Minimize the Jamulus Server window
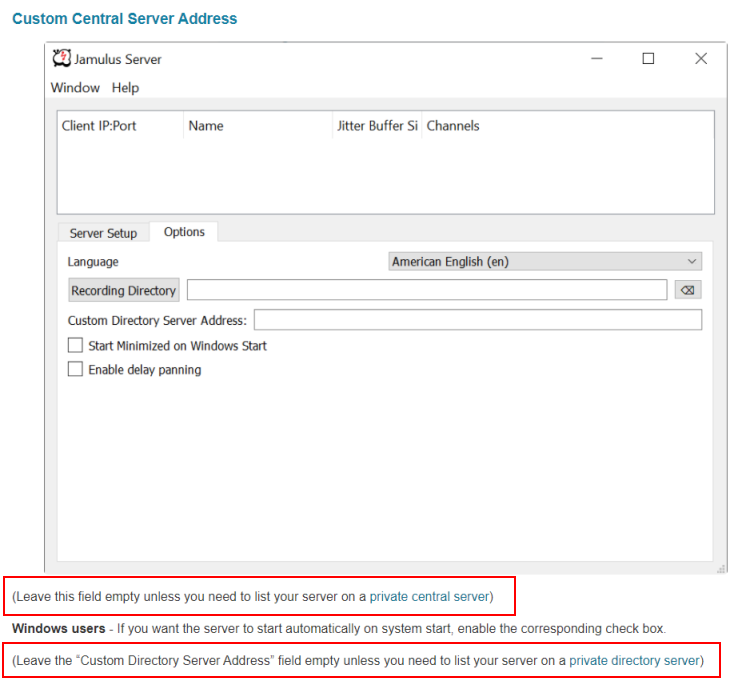 [597, 59]
